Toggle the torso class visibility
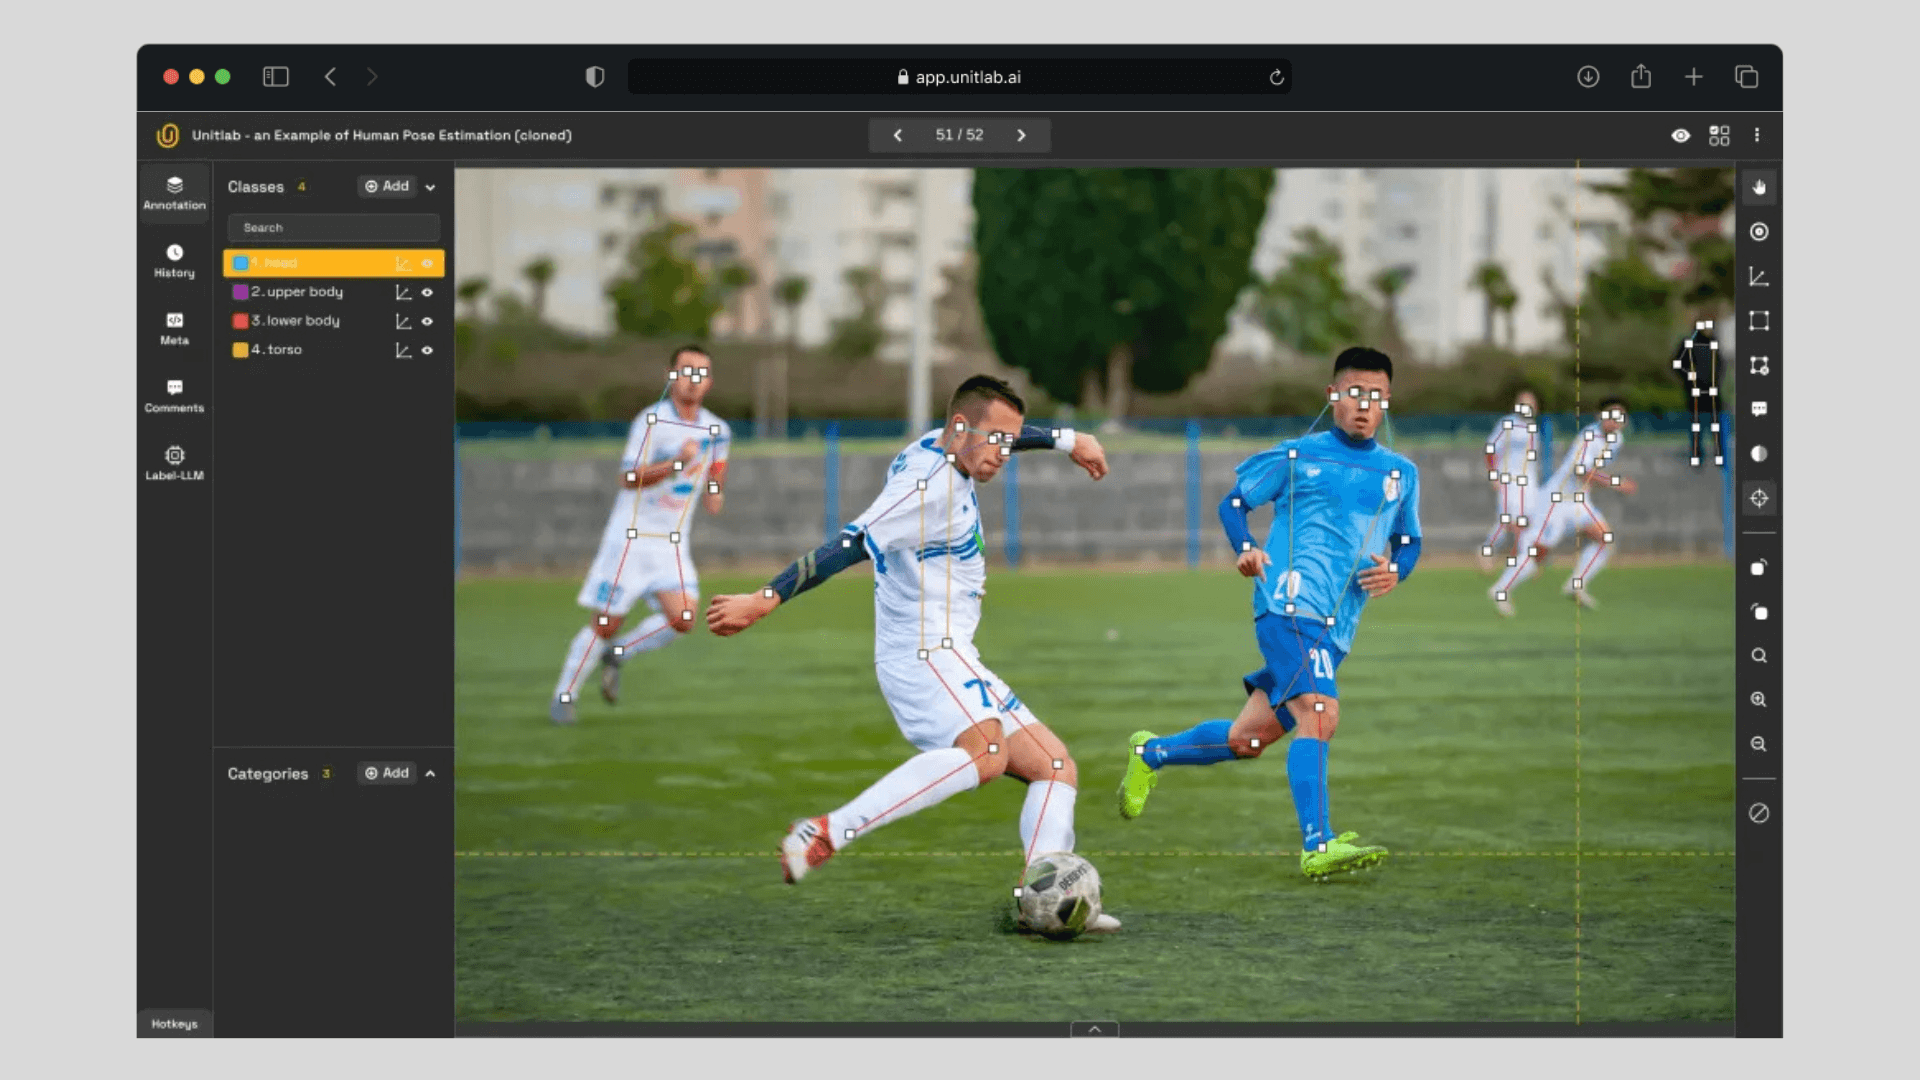Screen dimensions: 1920x1080 pyautogui.click(x=428, y=350)
